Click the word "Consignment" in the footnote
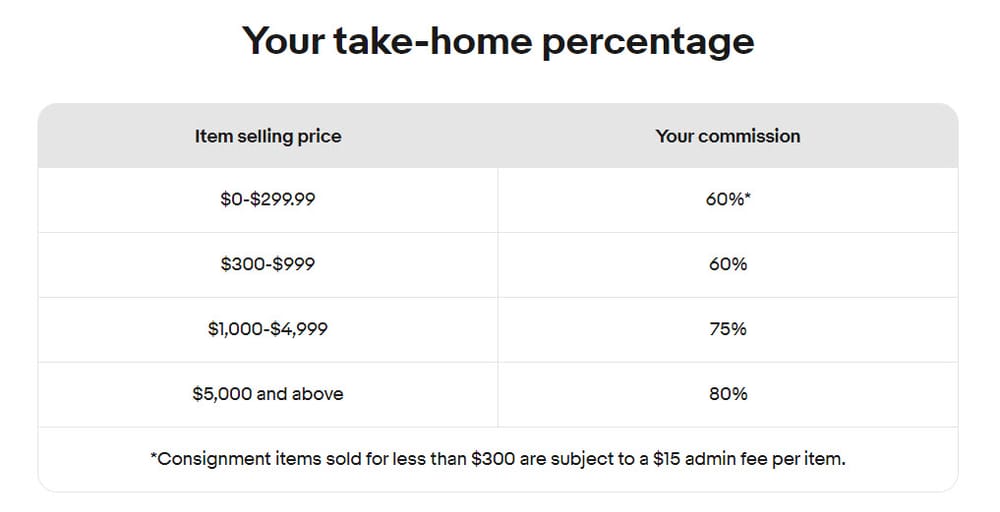This screenshot has height=512, width=1000. point(208,460)
